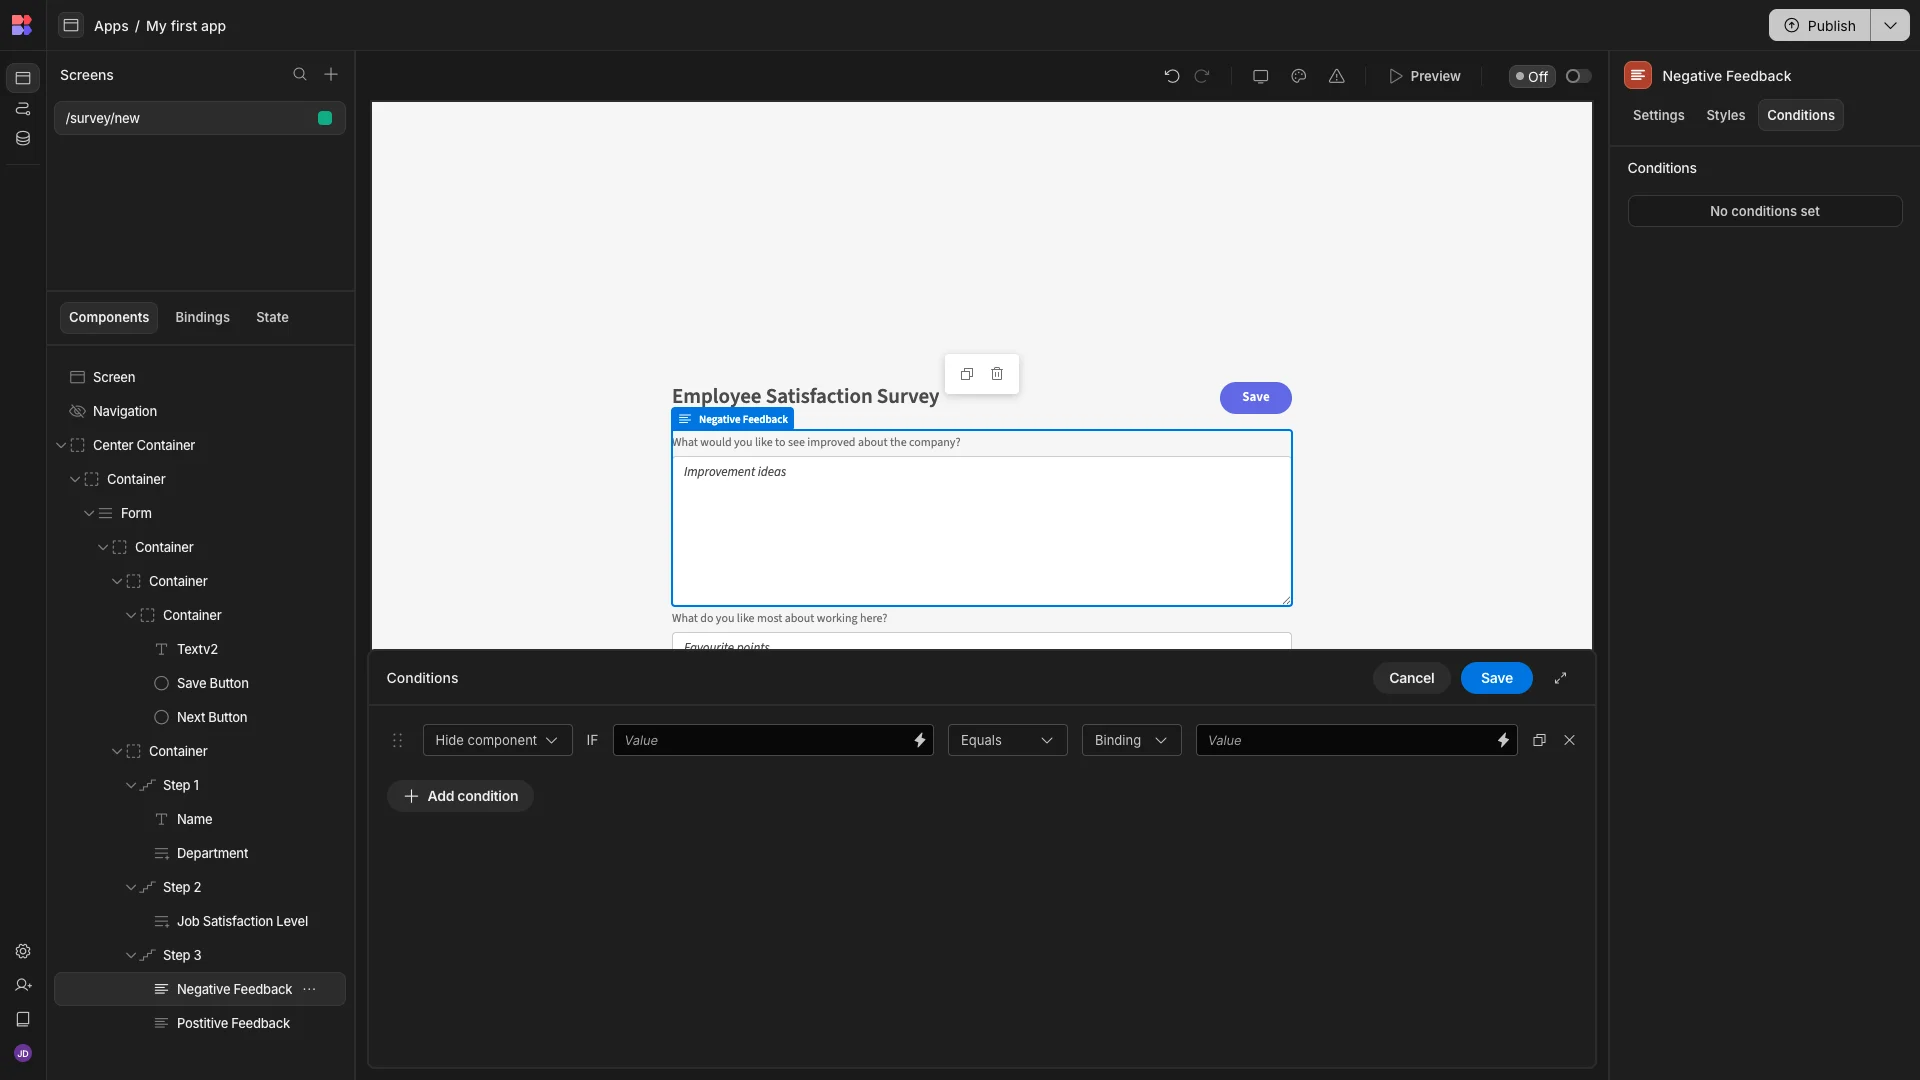Open the theme palette icon
The height and width of the screenshot is (1080, 1920).
[x=1298, y=76]
